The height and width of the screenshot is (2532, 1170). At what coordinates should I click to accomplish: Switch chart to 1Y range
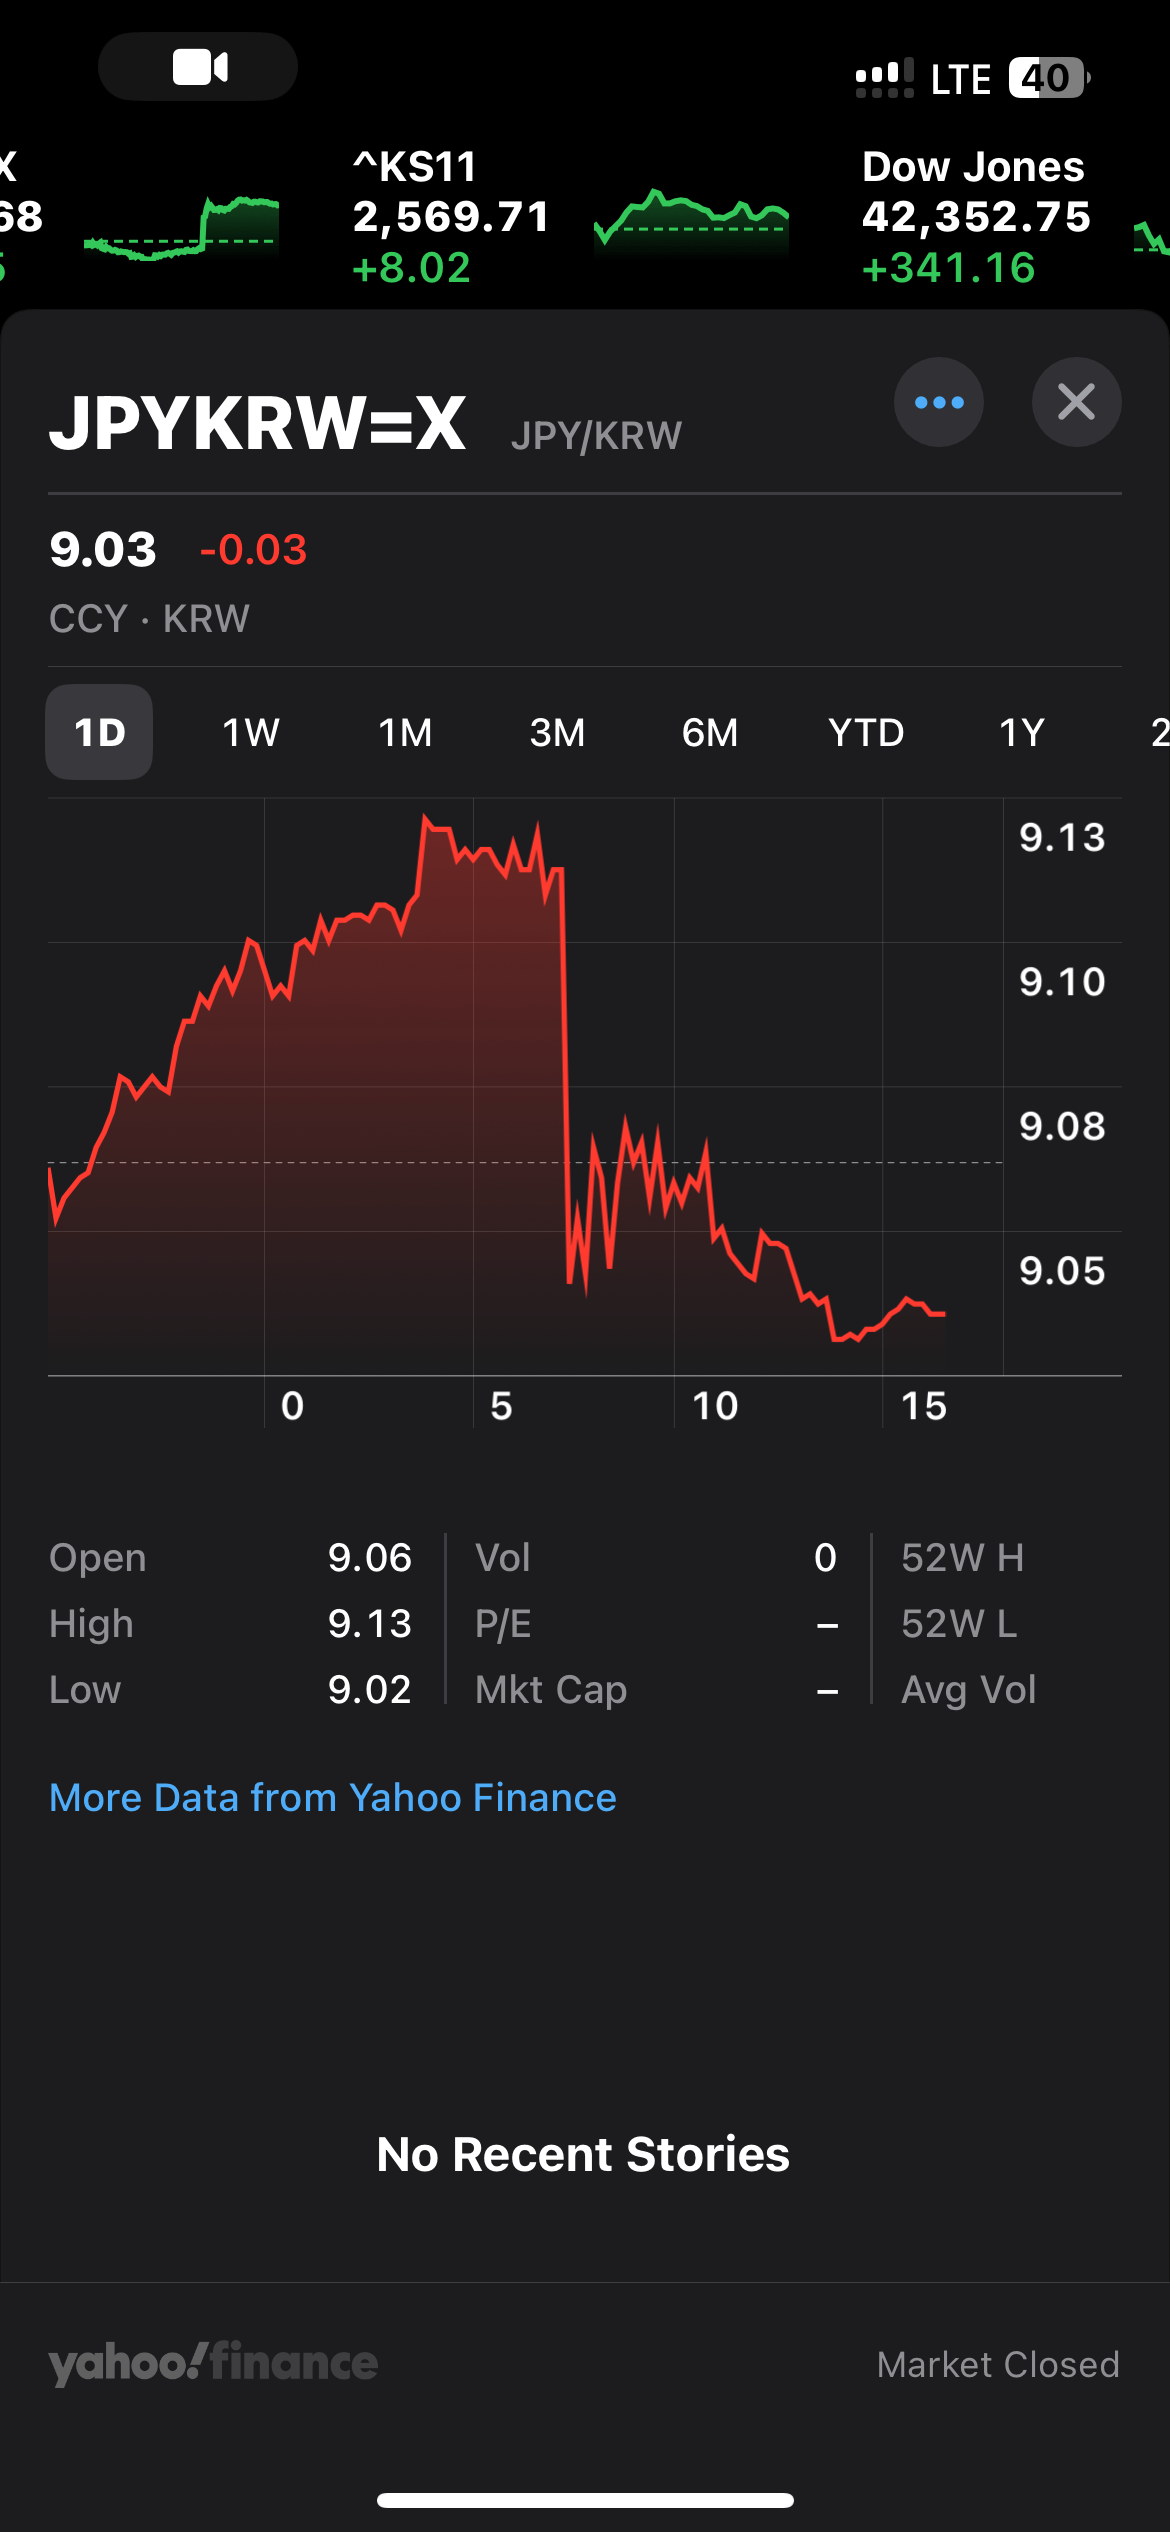tap(1021, 732)
